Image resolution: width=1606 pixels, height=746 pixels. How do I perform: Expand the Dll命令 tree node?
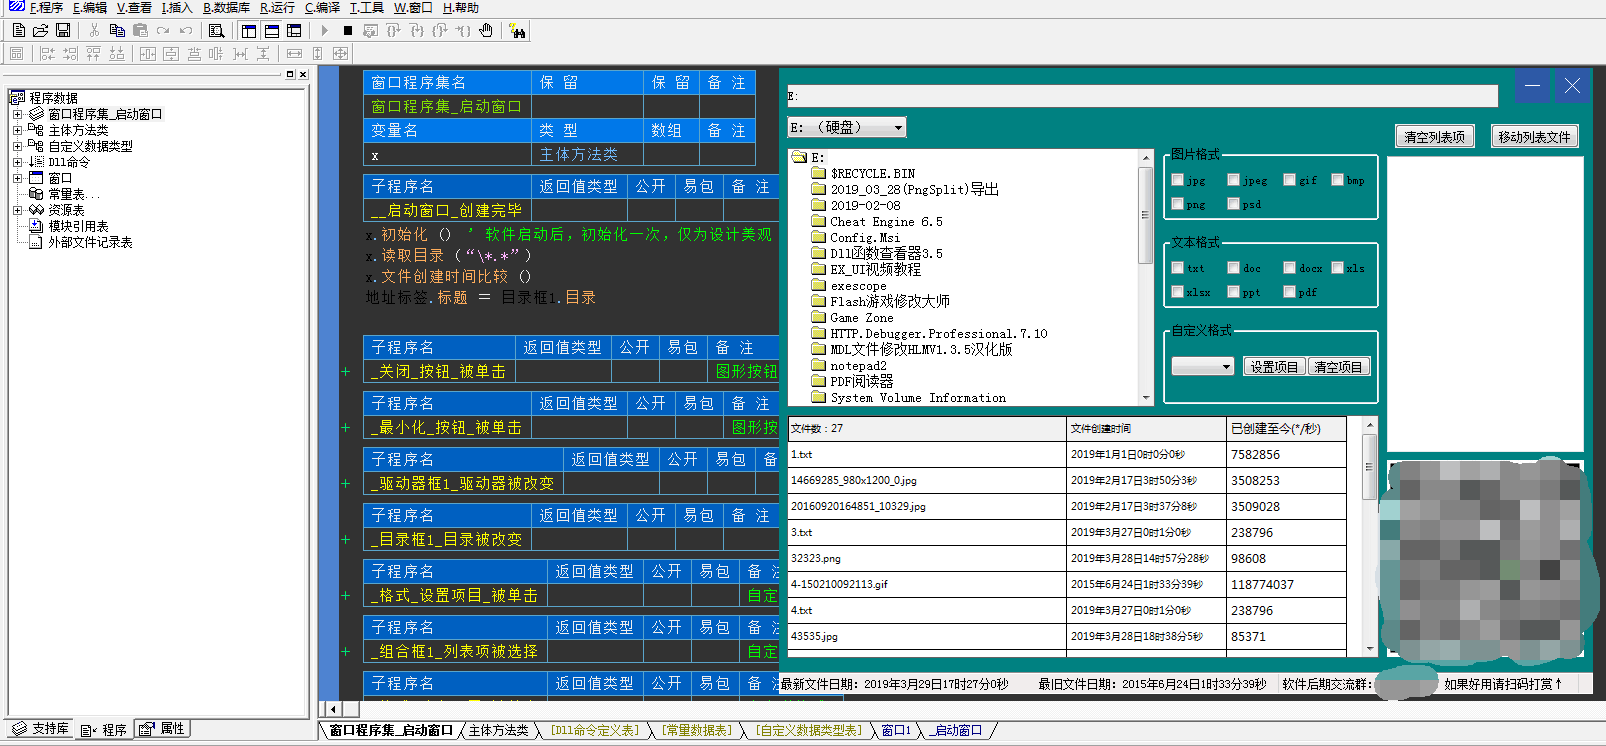17,162
